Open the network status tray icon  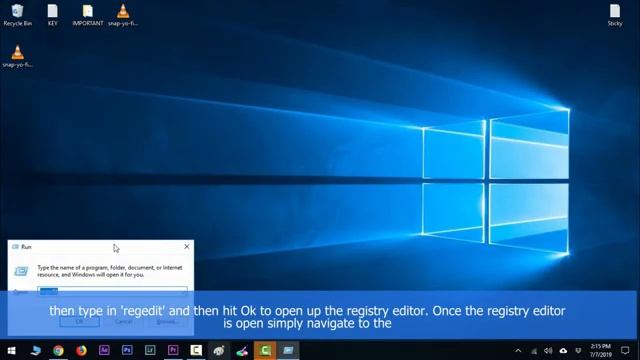tap(533, 351)
